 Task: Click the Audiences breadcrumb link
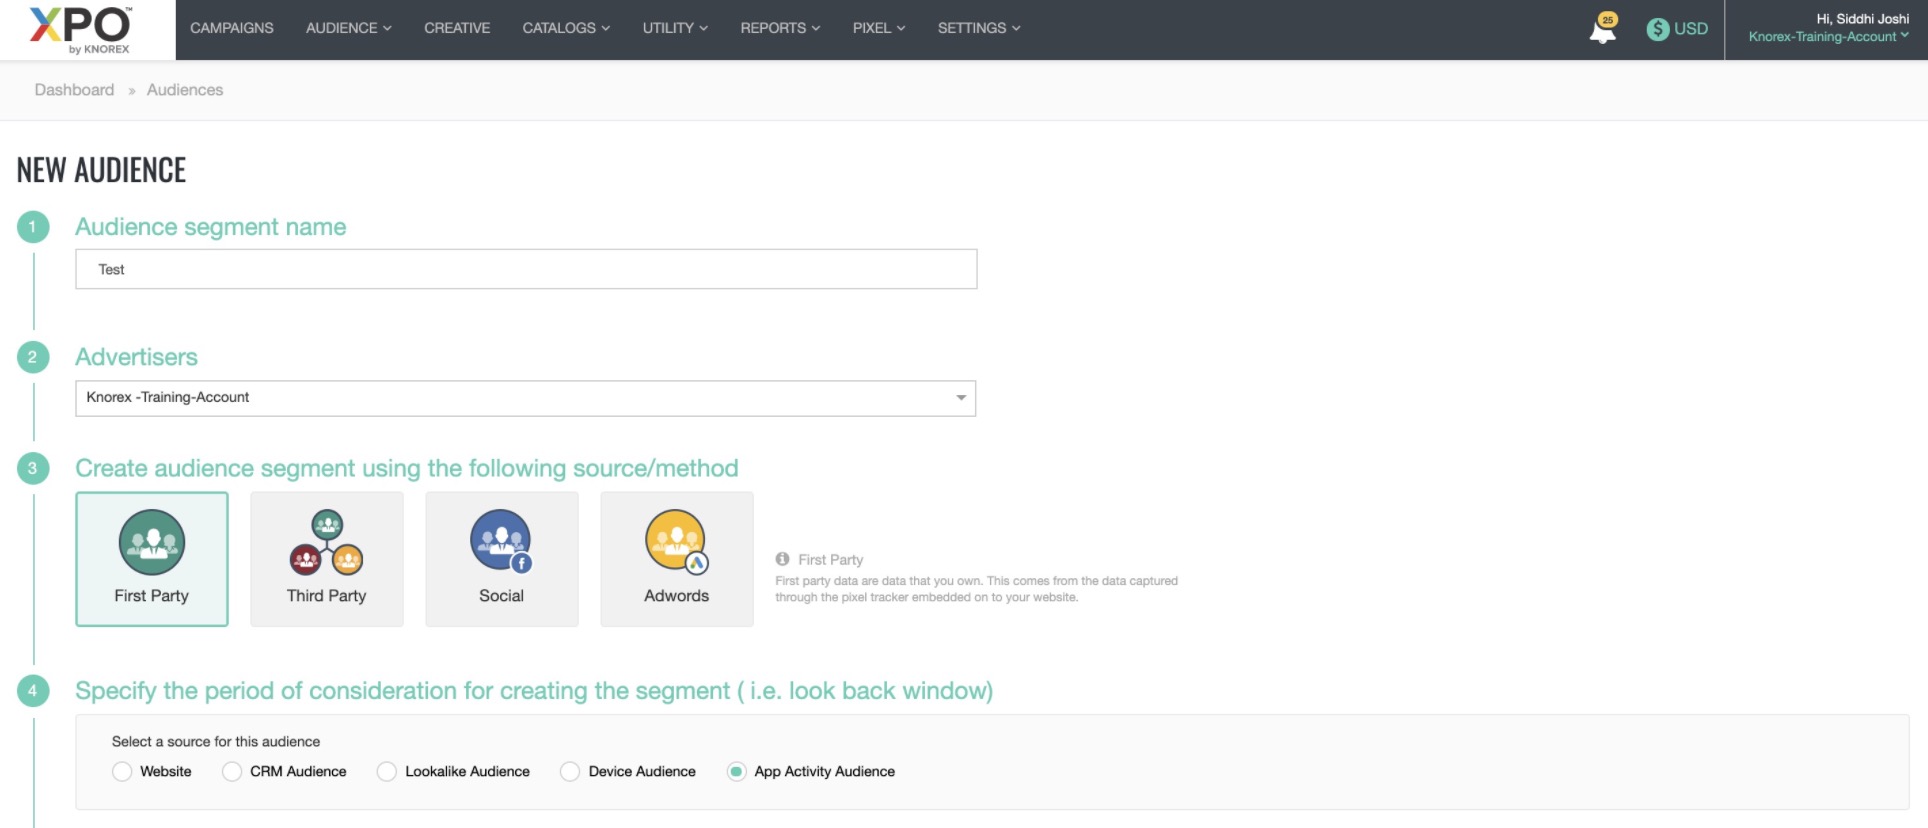[185, 90]
